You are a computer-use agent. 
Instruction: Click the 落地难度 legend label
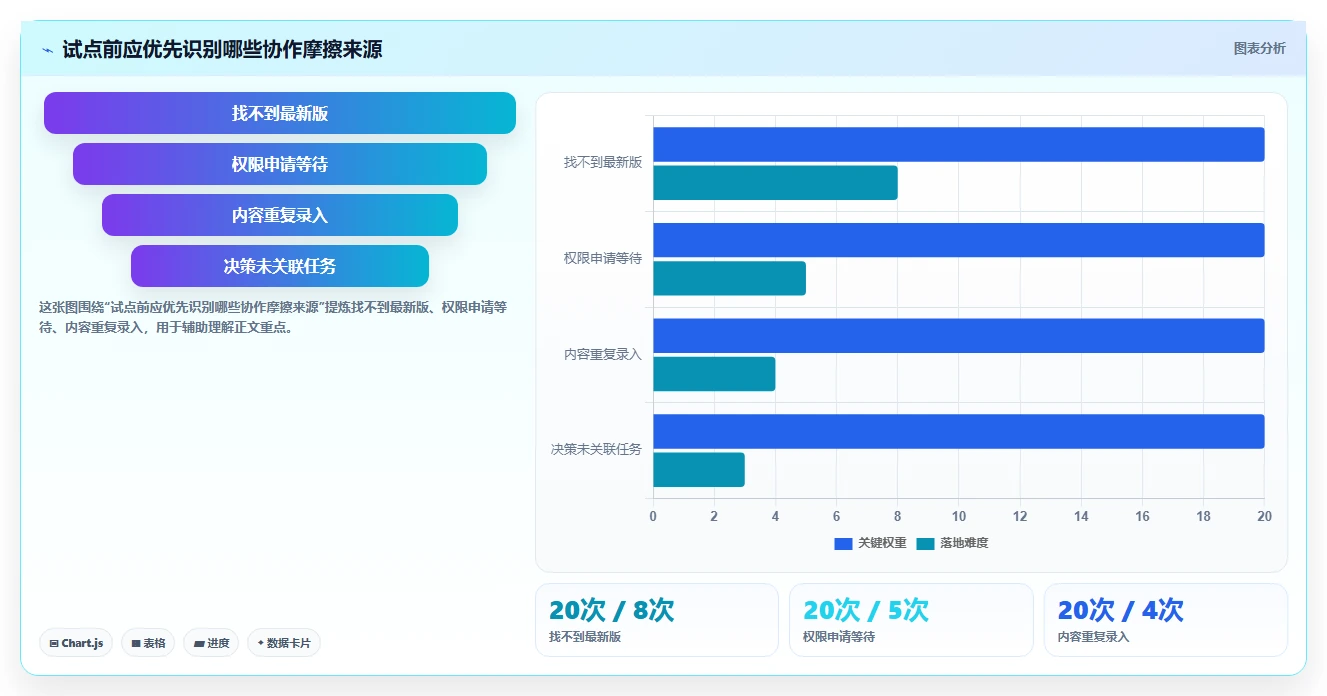pos(964,543)
